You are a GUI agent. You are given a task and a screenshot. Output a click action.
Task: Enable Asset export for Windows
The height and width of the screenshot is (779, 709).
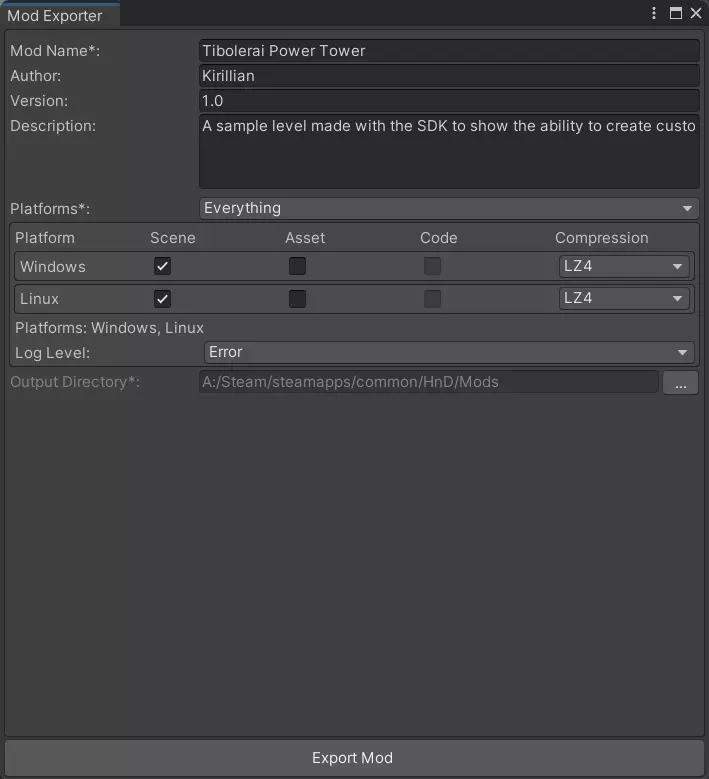[297, 266]
